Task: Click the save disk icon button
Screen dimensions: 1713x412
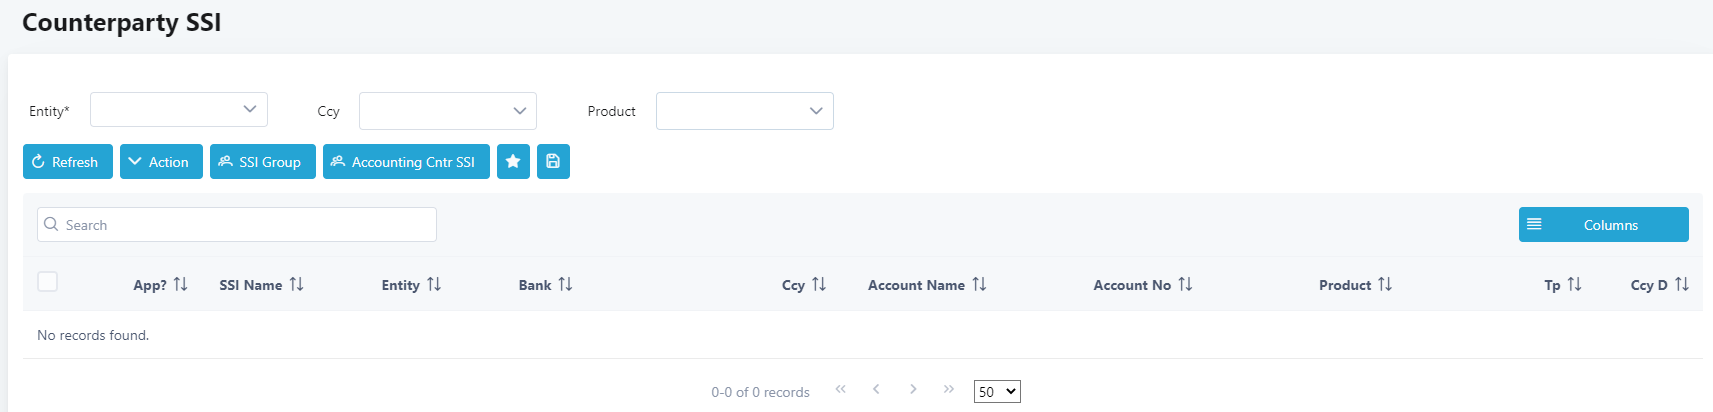Action: (x=553, y=162)
